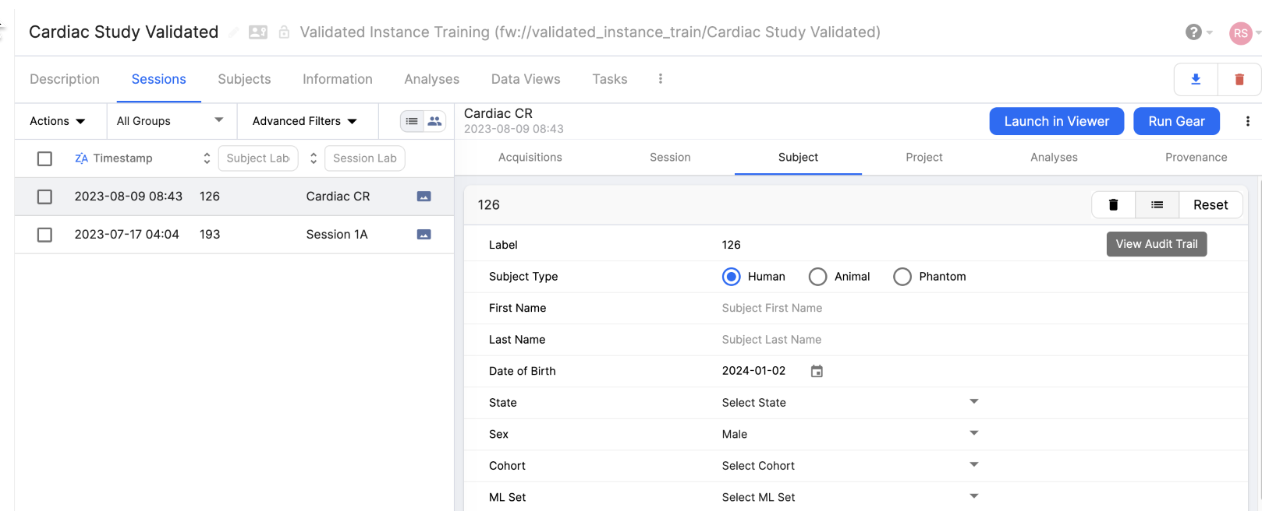
Task: Open the kebab menu next to Run Gear
Action: [1248, 121]
